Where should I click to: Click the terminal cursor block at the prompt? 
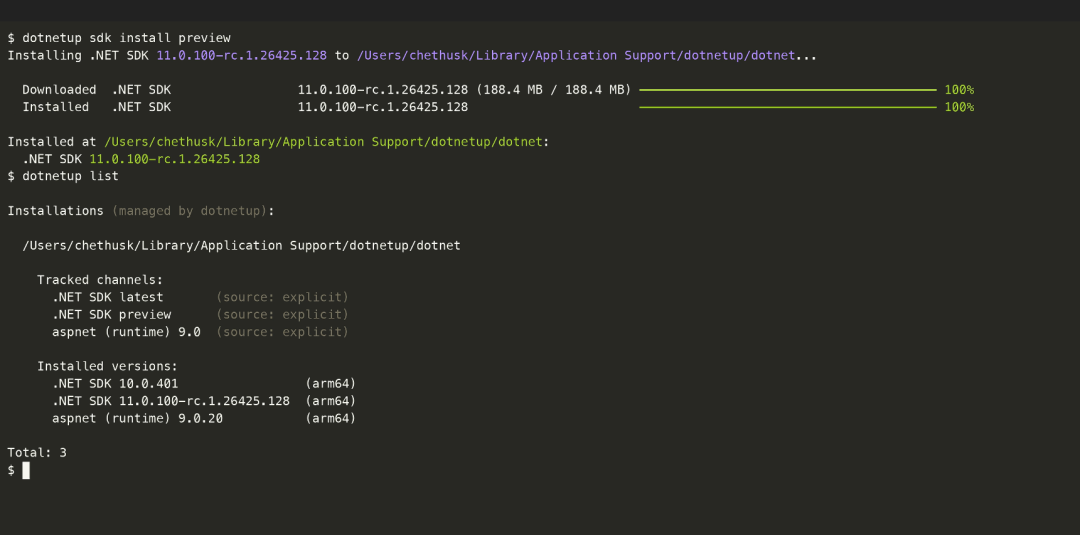click(25, 470)
